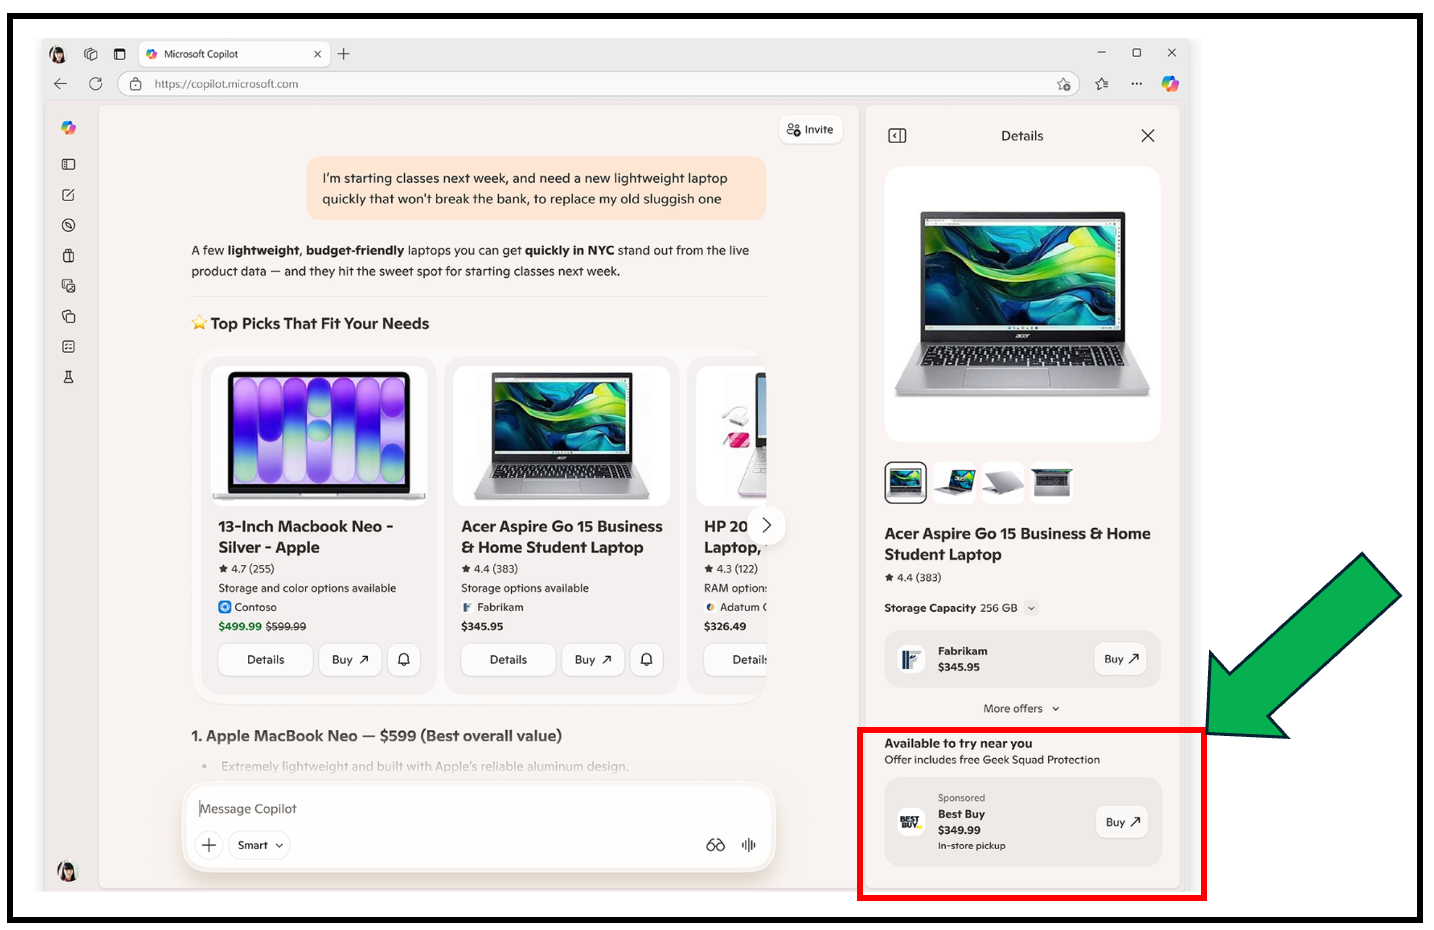Click the "1. Apple MacBook Neo — $599" heading
The width and height of the screenshot is (1434, 930).
376,736
